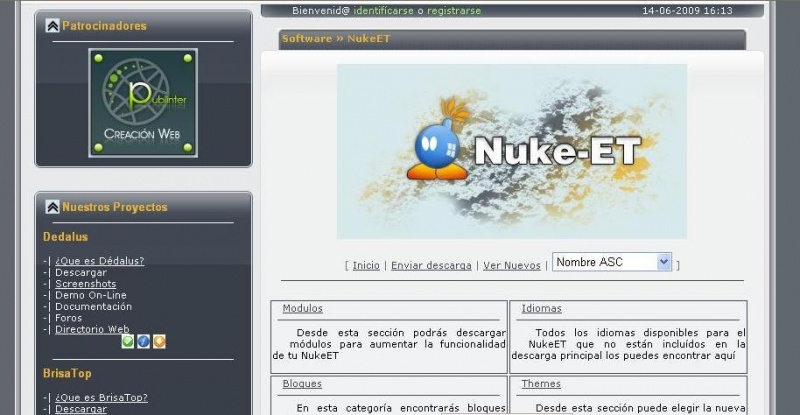Open ¿Que es BrisaTop? link
Viewport: 800px width, 415px height.
101,397
